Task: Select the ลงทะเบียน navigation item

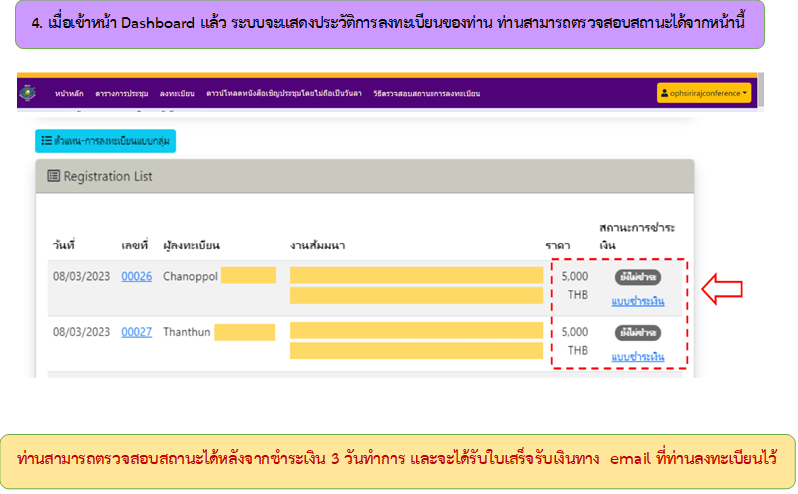Action: [x=177, y=94]
